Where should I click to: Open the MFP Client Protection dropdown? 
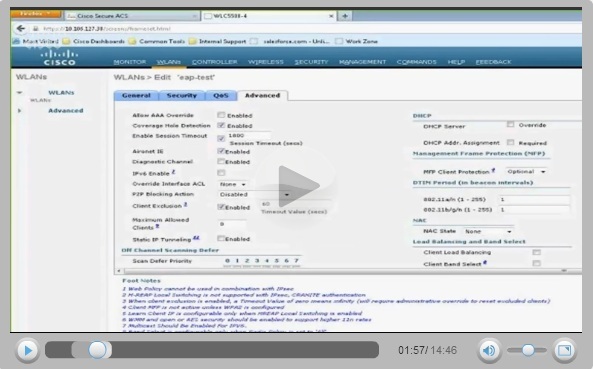point(526,172)
